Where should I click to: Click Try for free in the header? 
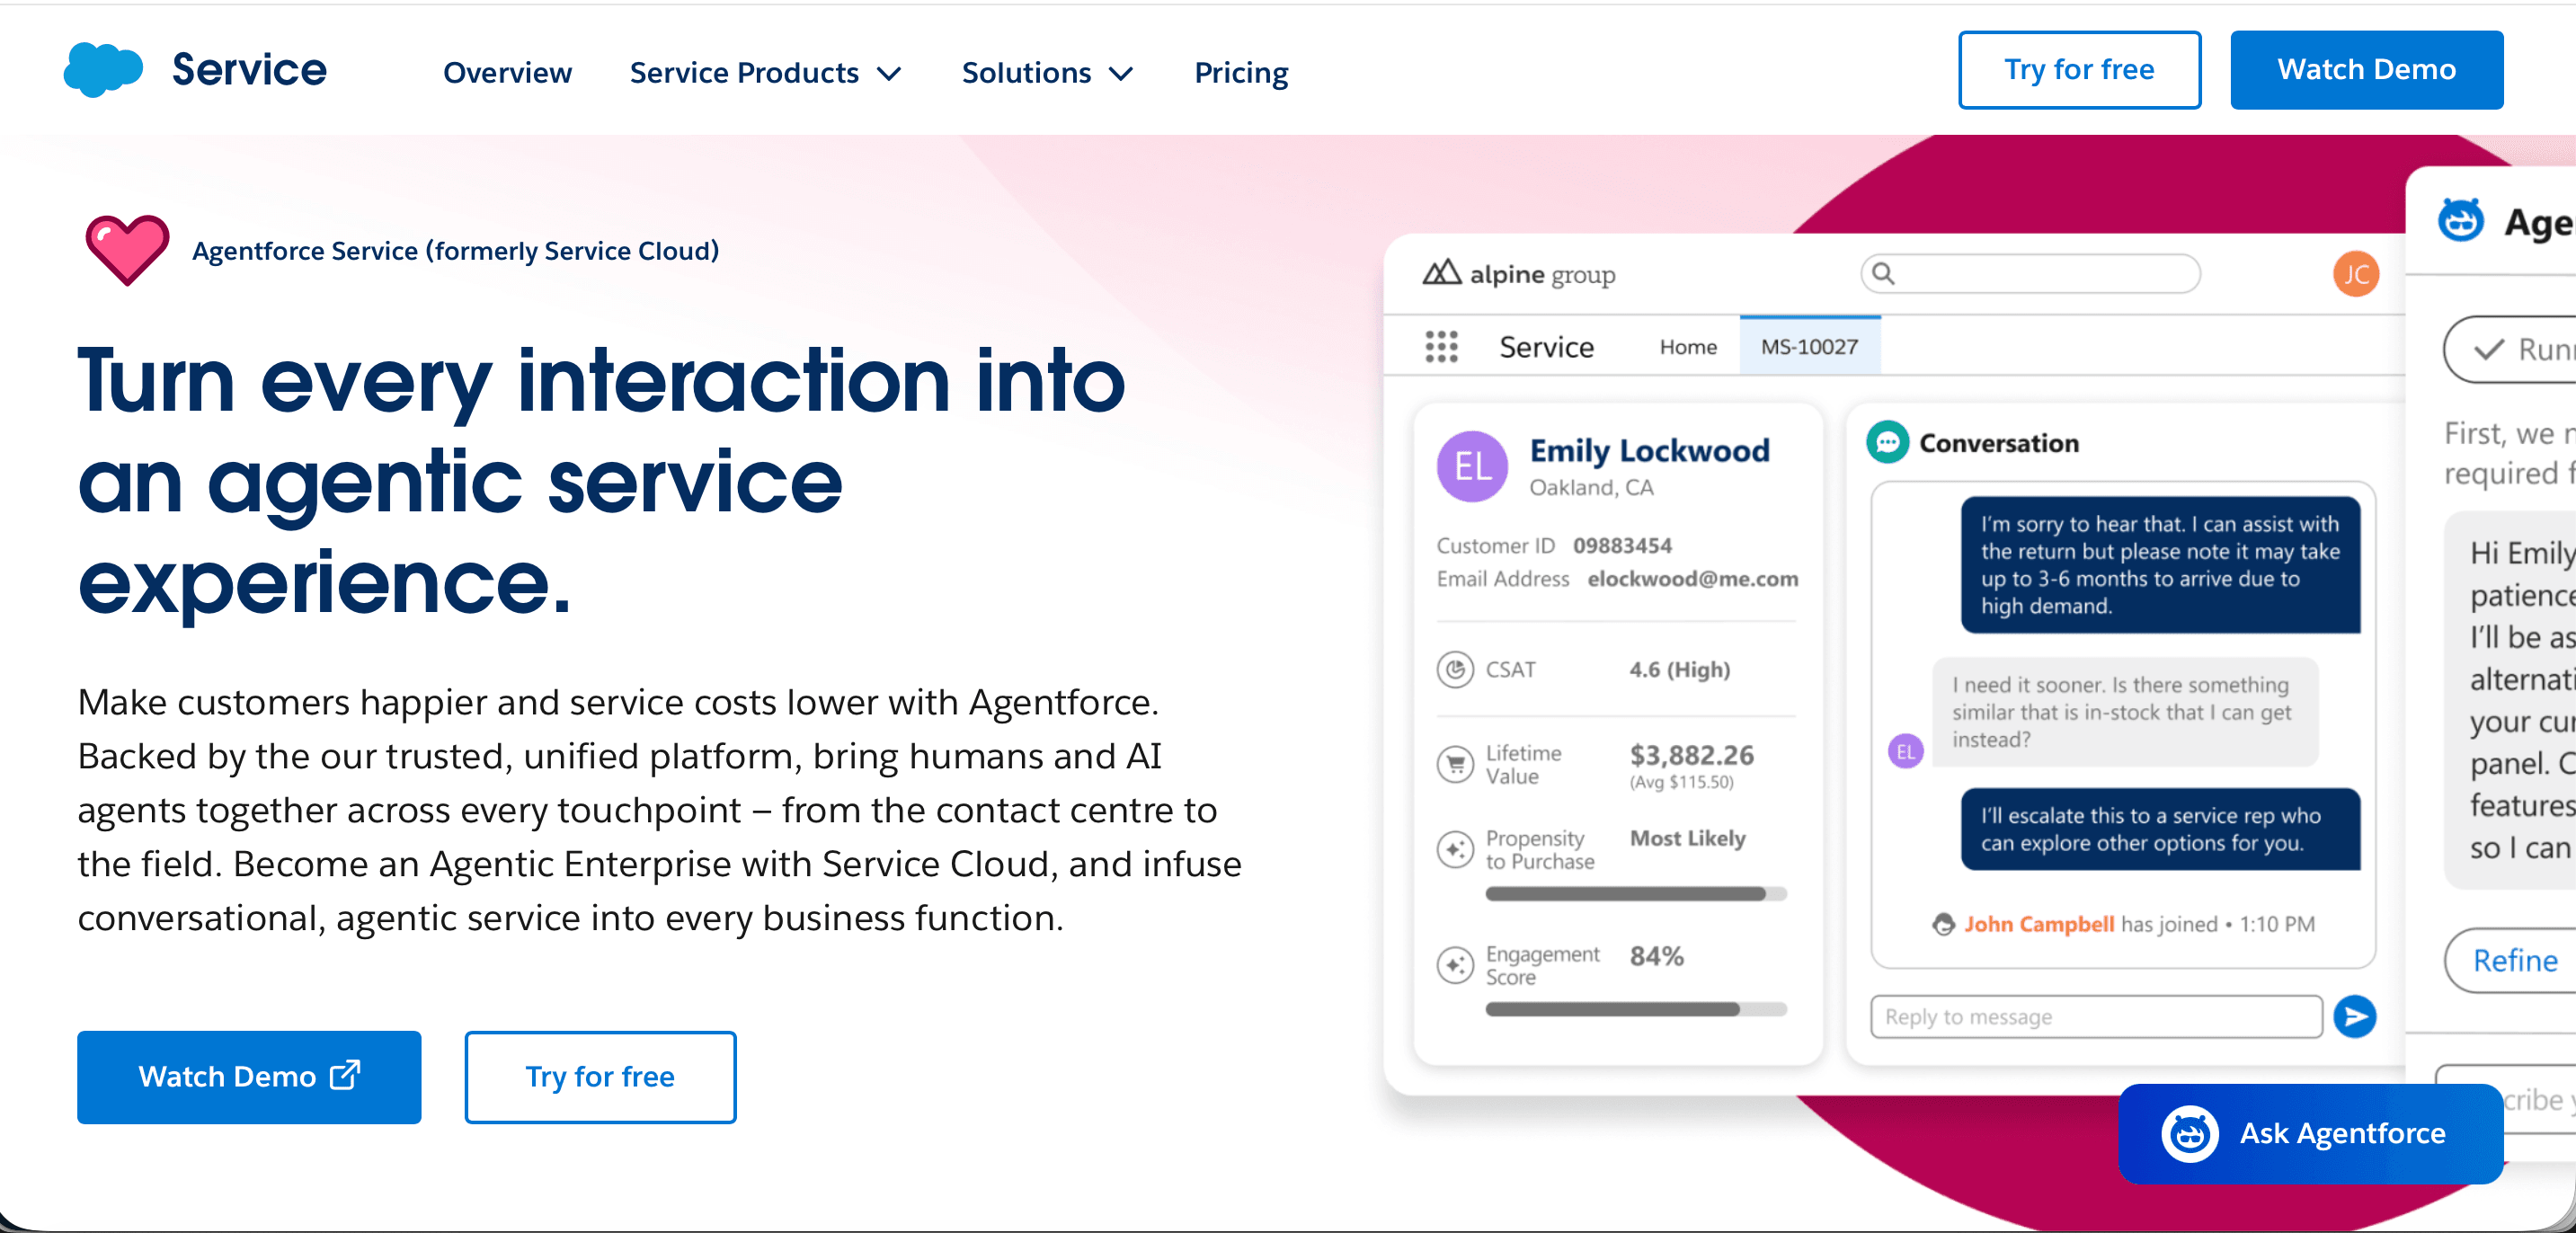[x=2079, y=69]
